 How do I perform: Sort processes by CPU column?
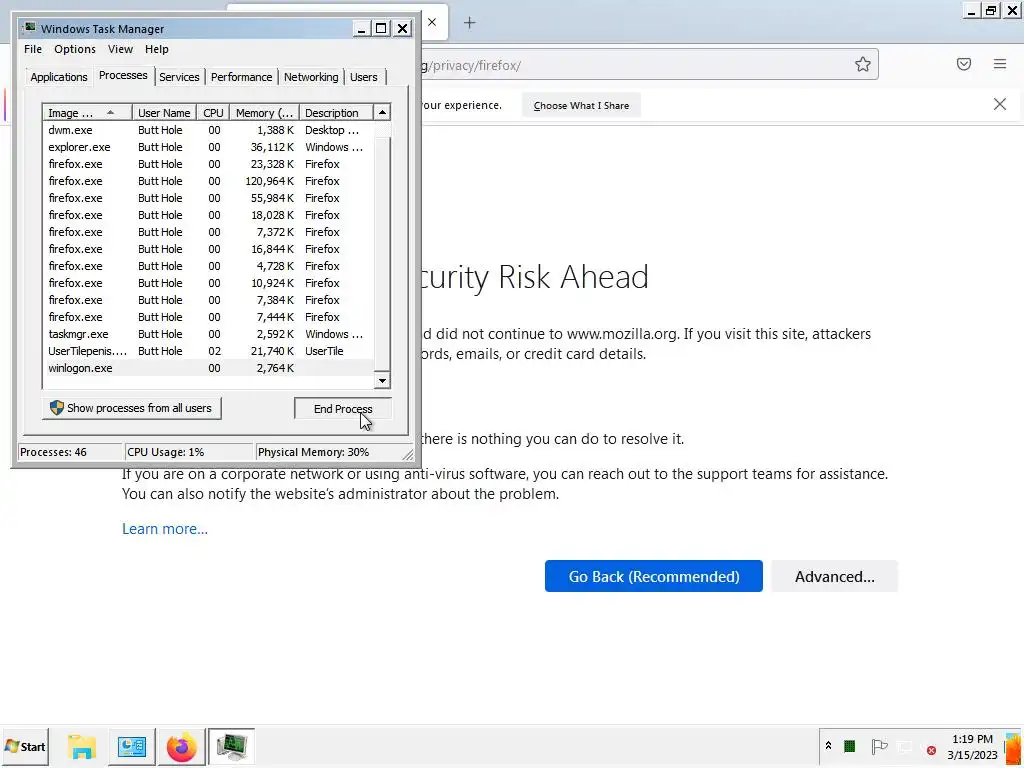(x=213, y=112)
